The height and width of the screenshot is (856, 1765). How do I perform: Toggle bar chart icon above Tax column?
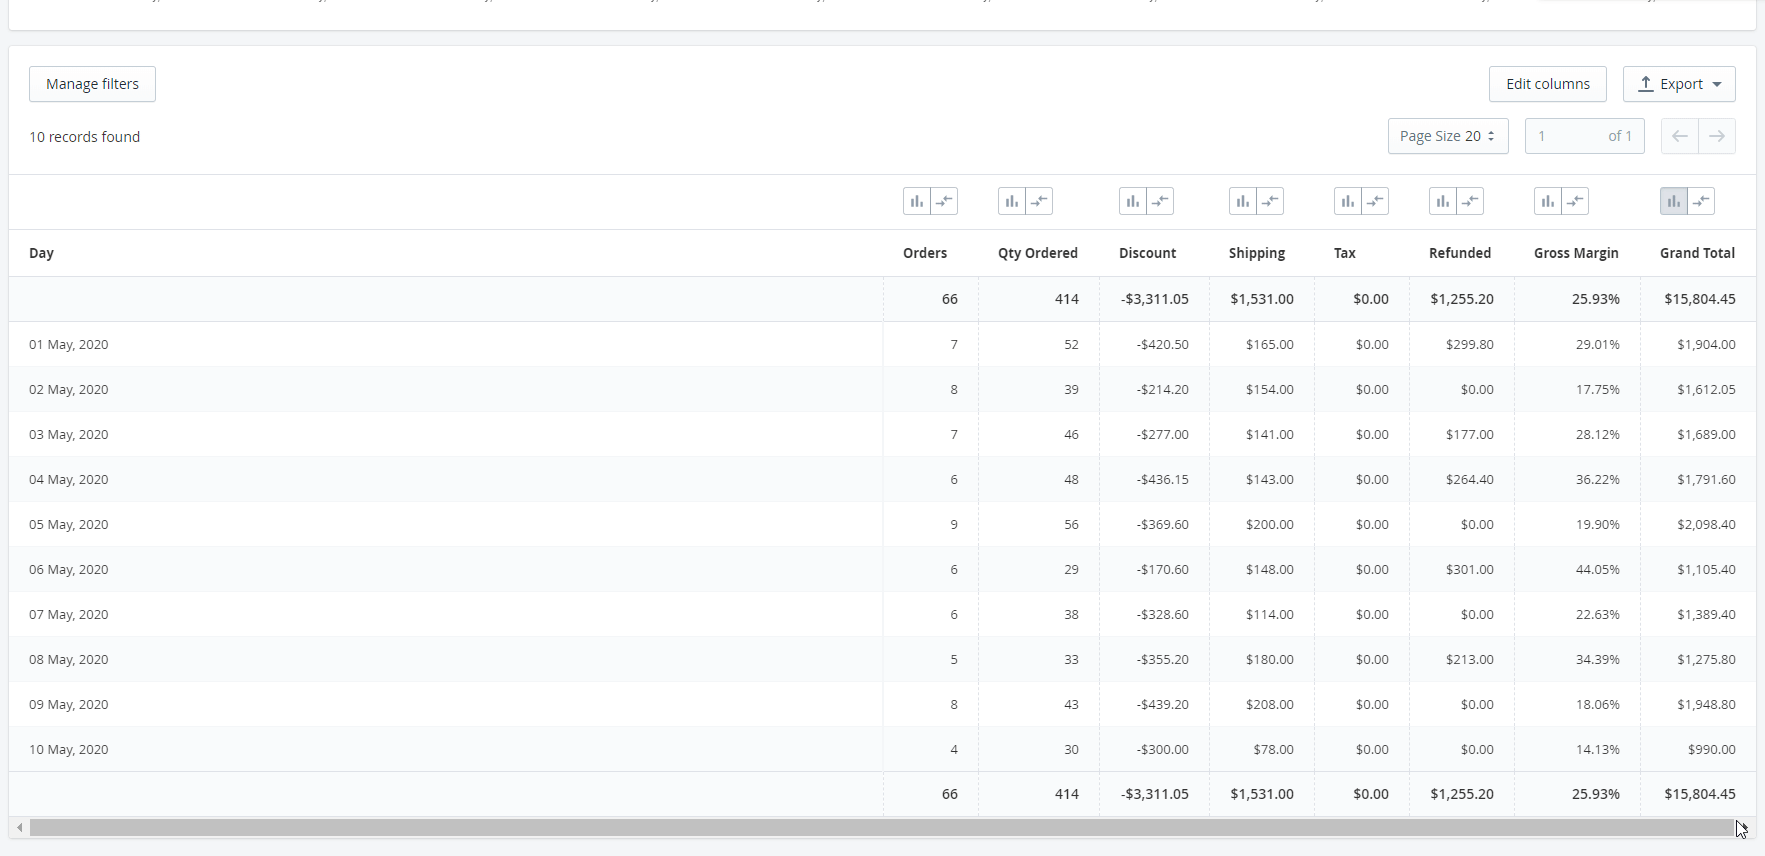[x=1348, y=201]
